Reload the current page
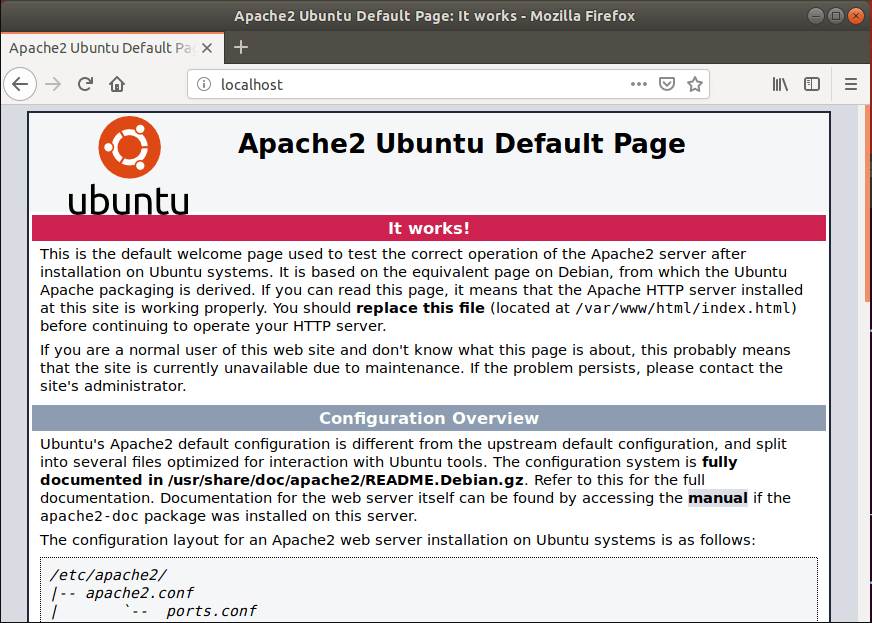This screenshot has height=623, width=872. coord(86,85)
